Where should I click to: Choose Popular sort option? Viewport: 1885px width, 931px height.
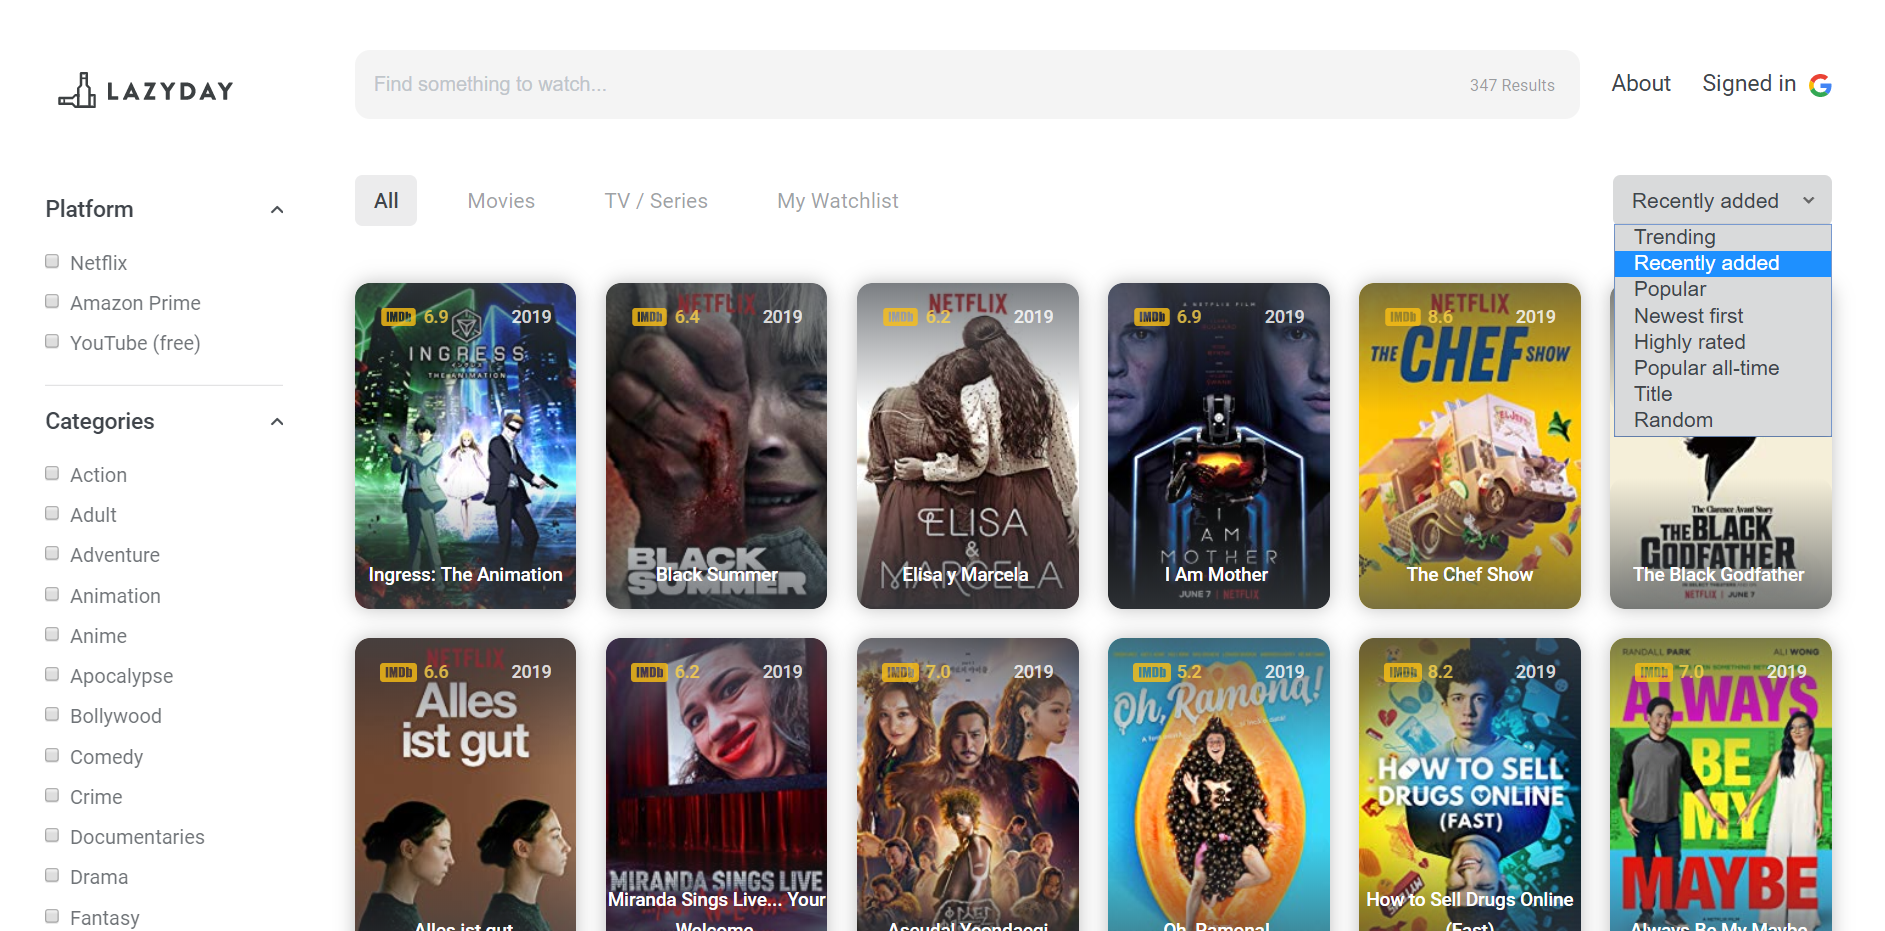pyautogui.click(x=1722, y=289)
